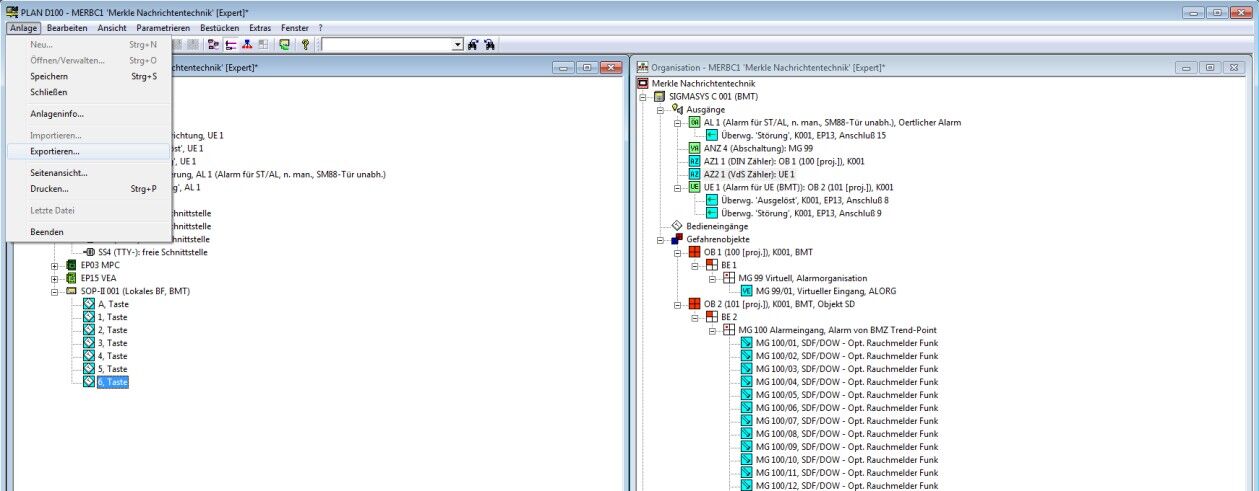1259x491 pixels.
Task: Collapse the Ausgänge tree node
Action: pos(661,109)
